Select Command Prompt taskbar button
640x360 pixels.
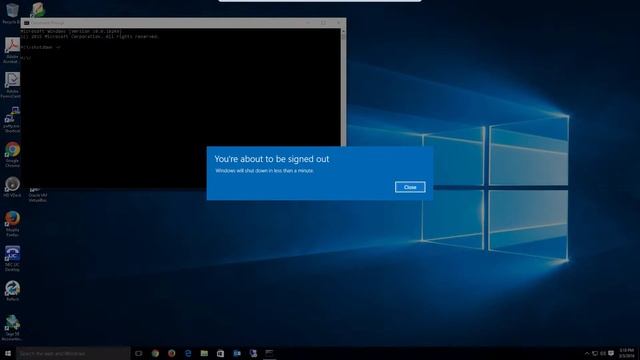point(269,353)
